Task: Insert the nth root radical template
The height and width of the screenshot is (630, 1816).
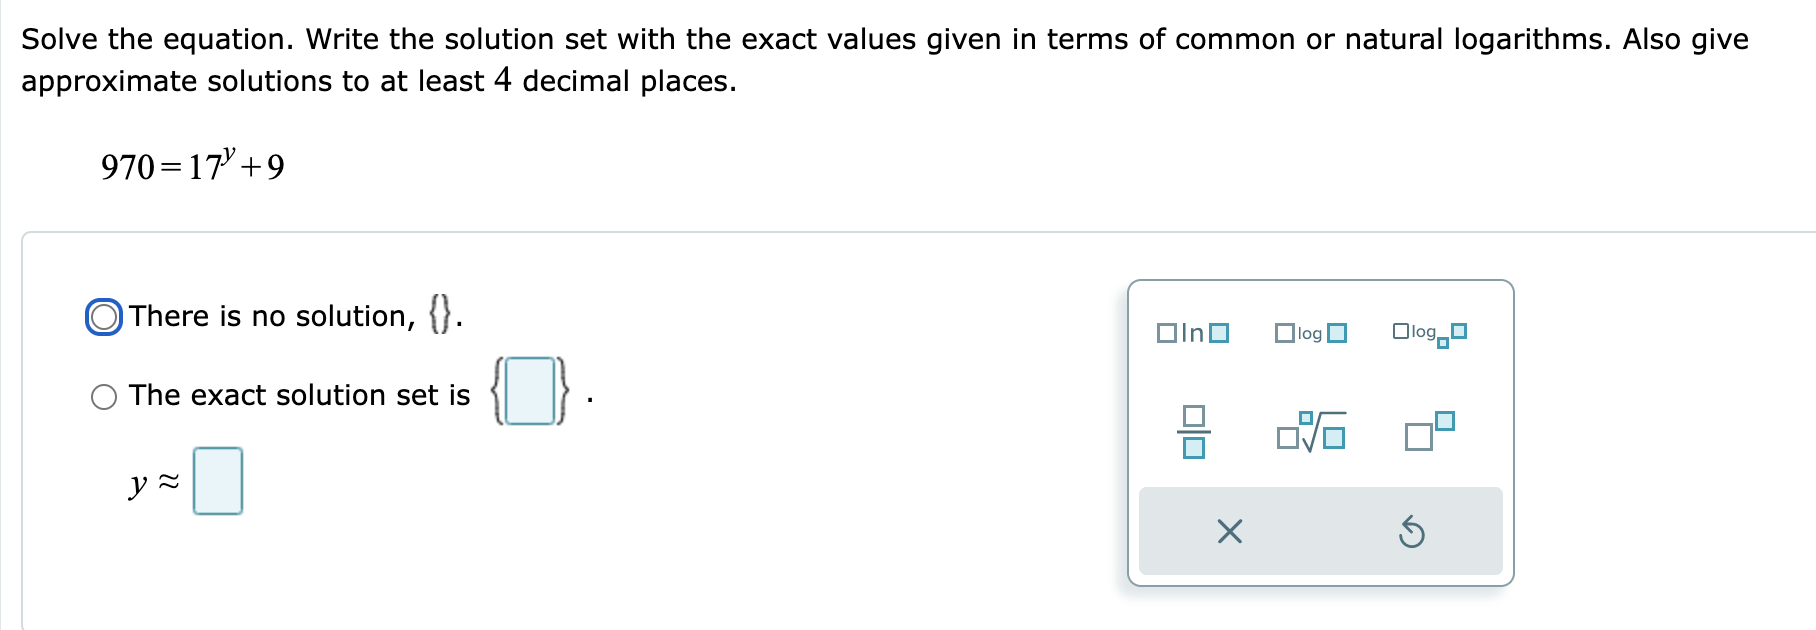Action: coord(1312,433)
